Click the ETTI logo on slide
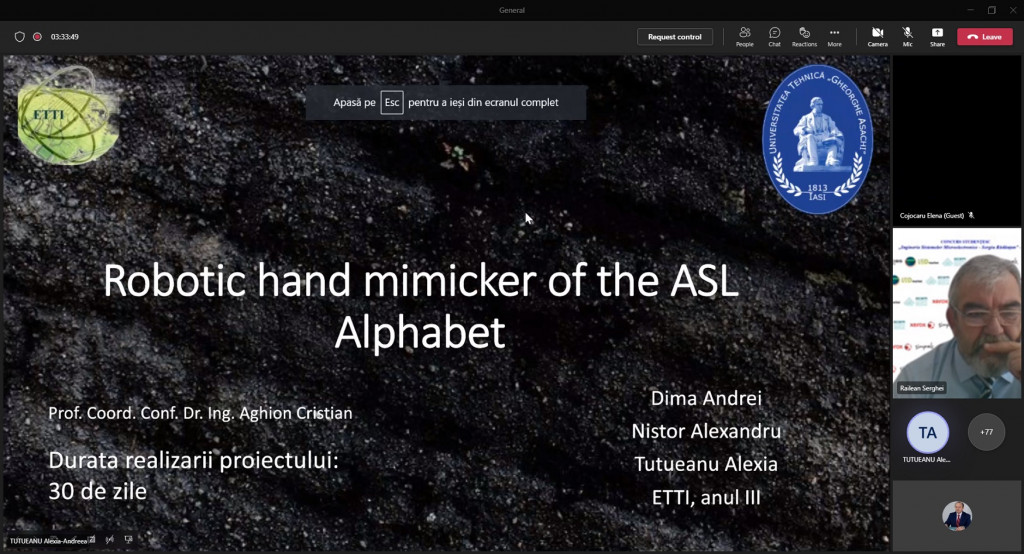Viewport: 1024px width, 554px height. coord(68,116)
